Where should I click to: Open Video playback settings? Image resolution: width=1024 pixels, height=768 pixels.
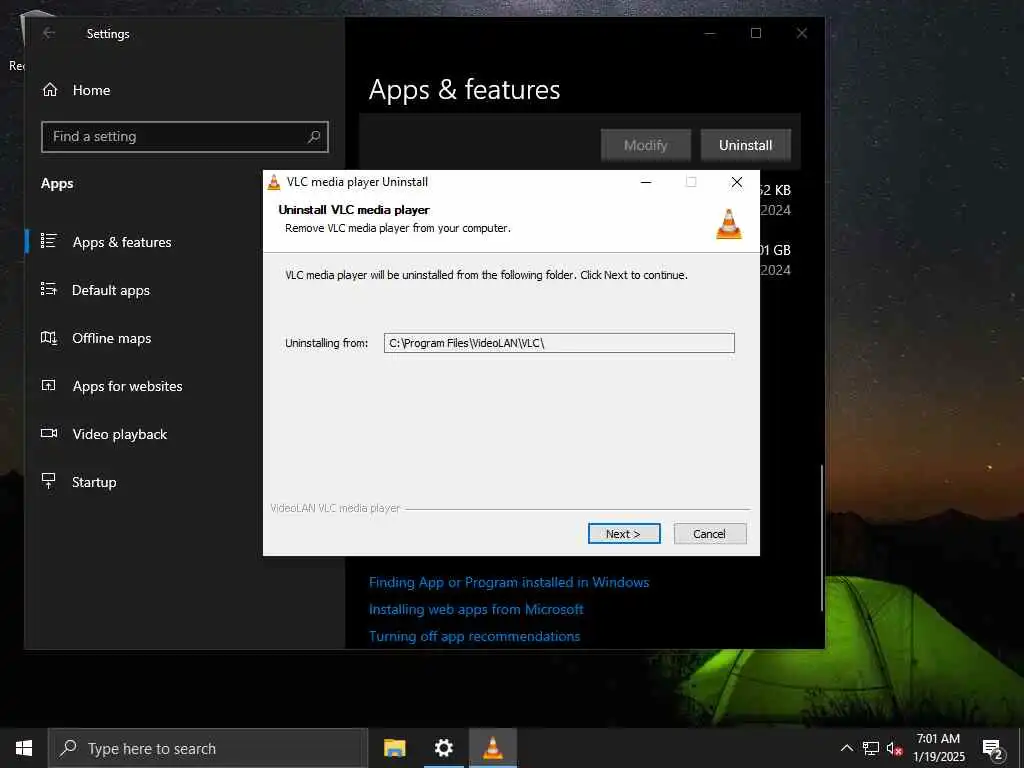[x=120, y=434]
